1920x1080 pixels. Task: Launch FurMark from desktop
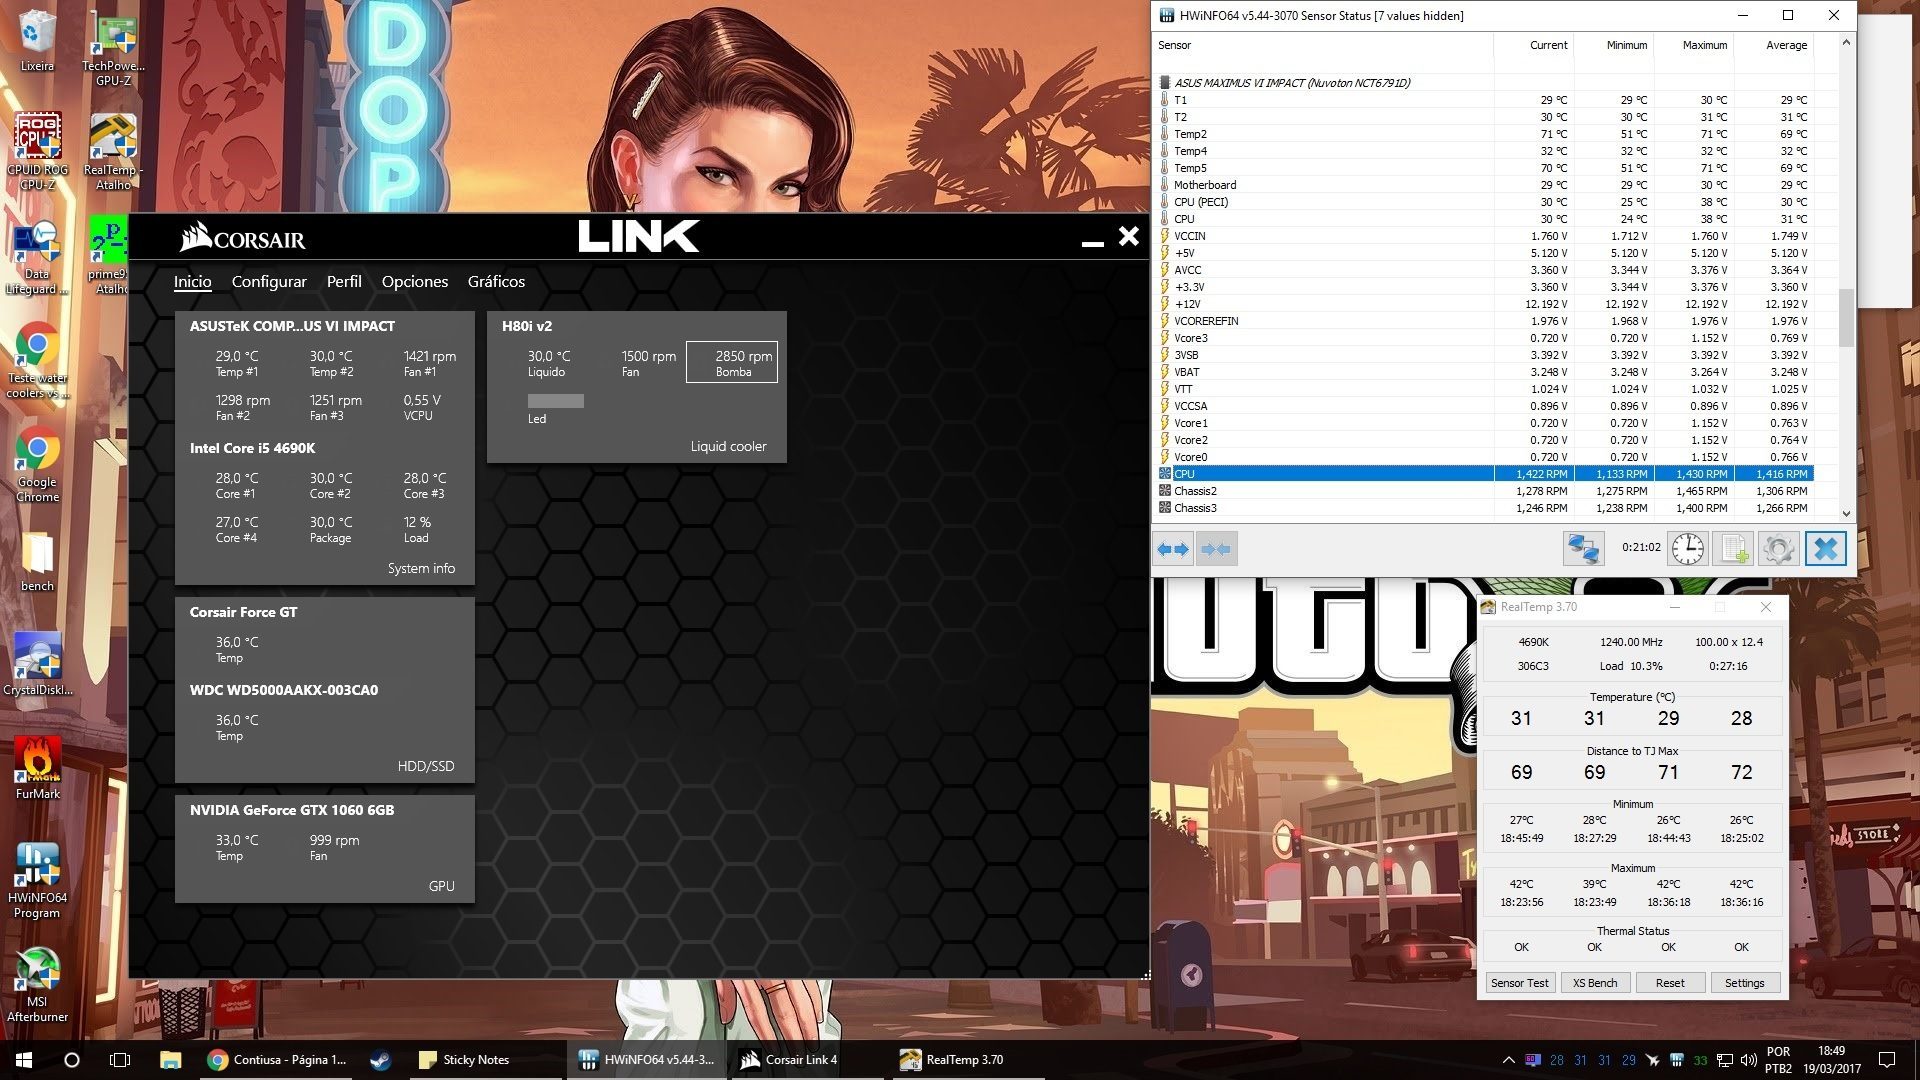(37, 768)
